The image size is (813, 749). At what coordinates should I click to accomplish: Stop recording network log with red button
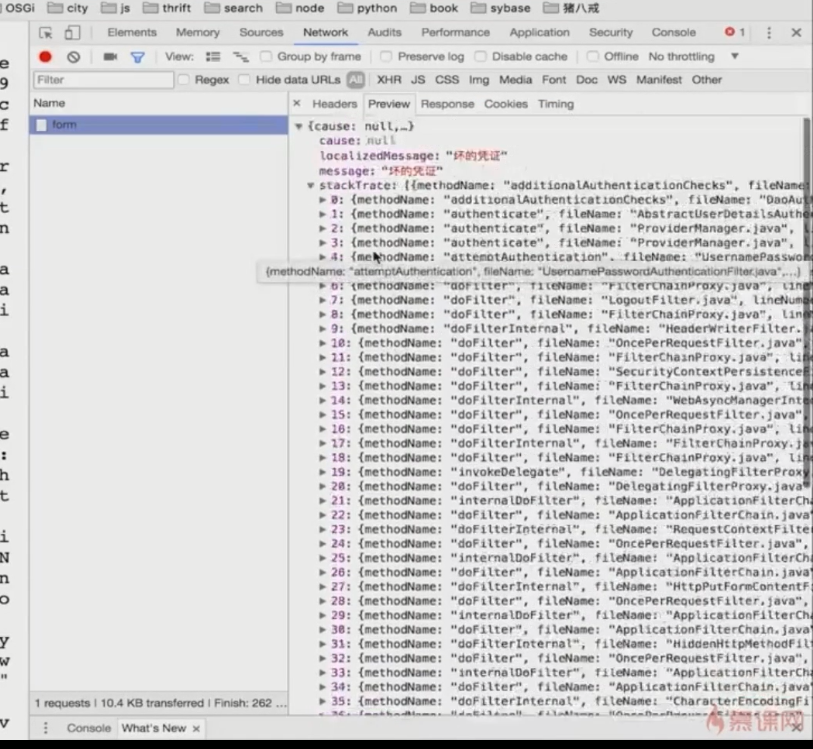pyautogui.click(x=46, y=56)
